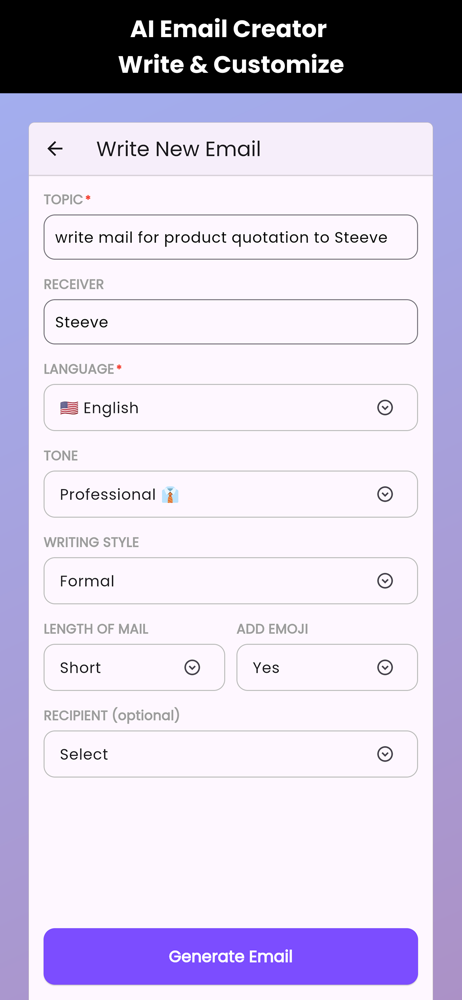Open the Recipient dropdown showing Select

tap(230, 754)
